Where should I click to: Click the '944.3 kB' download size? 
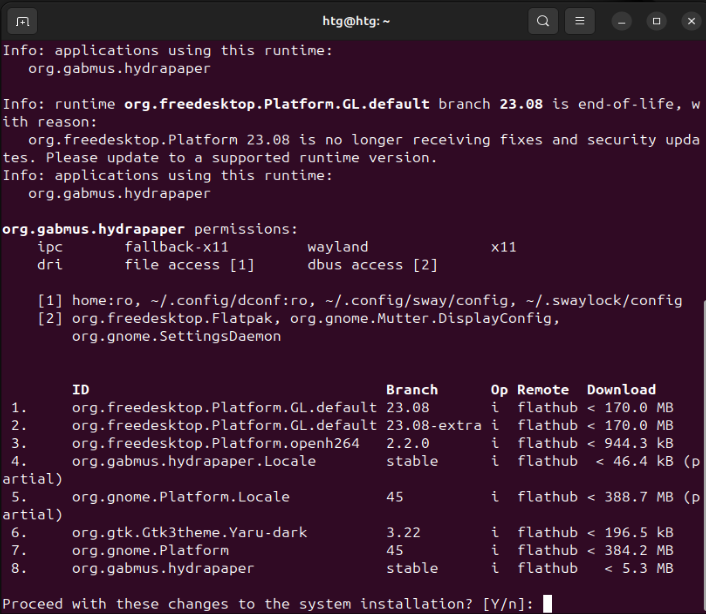tap(639, 443)
